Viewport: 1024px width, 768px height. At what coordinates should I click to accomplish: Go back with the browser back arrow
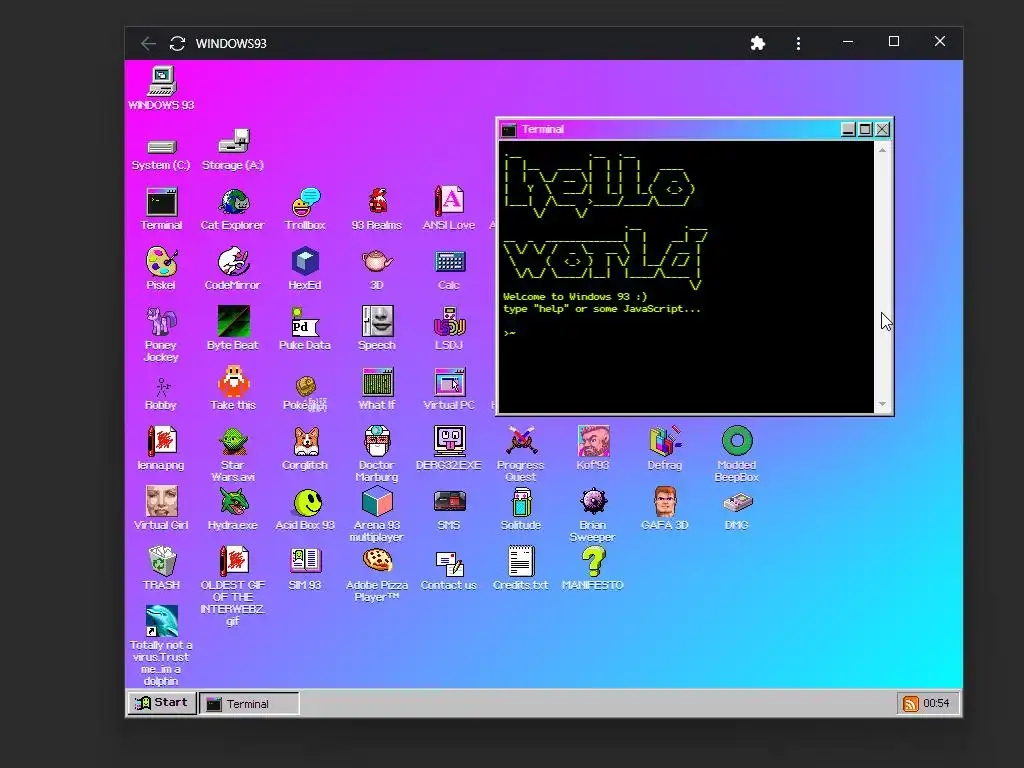coord(148,43)
